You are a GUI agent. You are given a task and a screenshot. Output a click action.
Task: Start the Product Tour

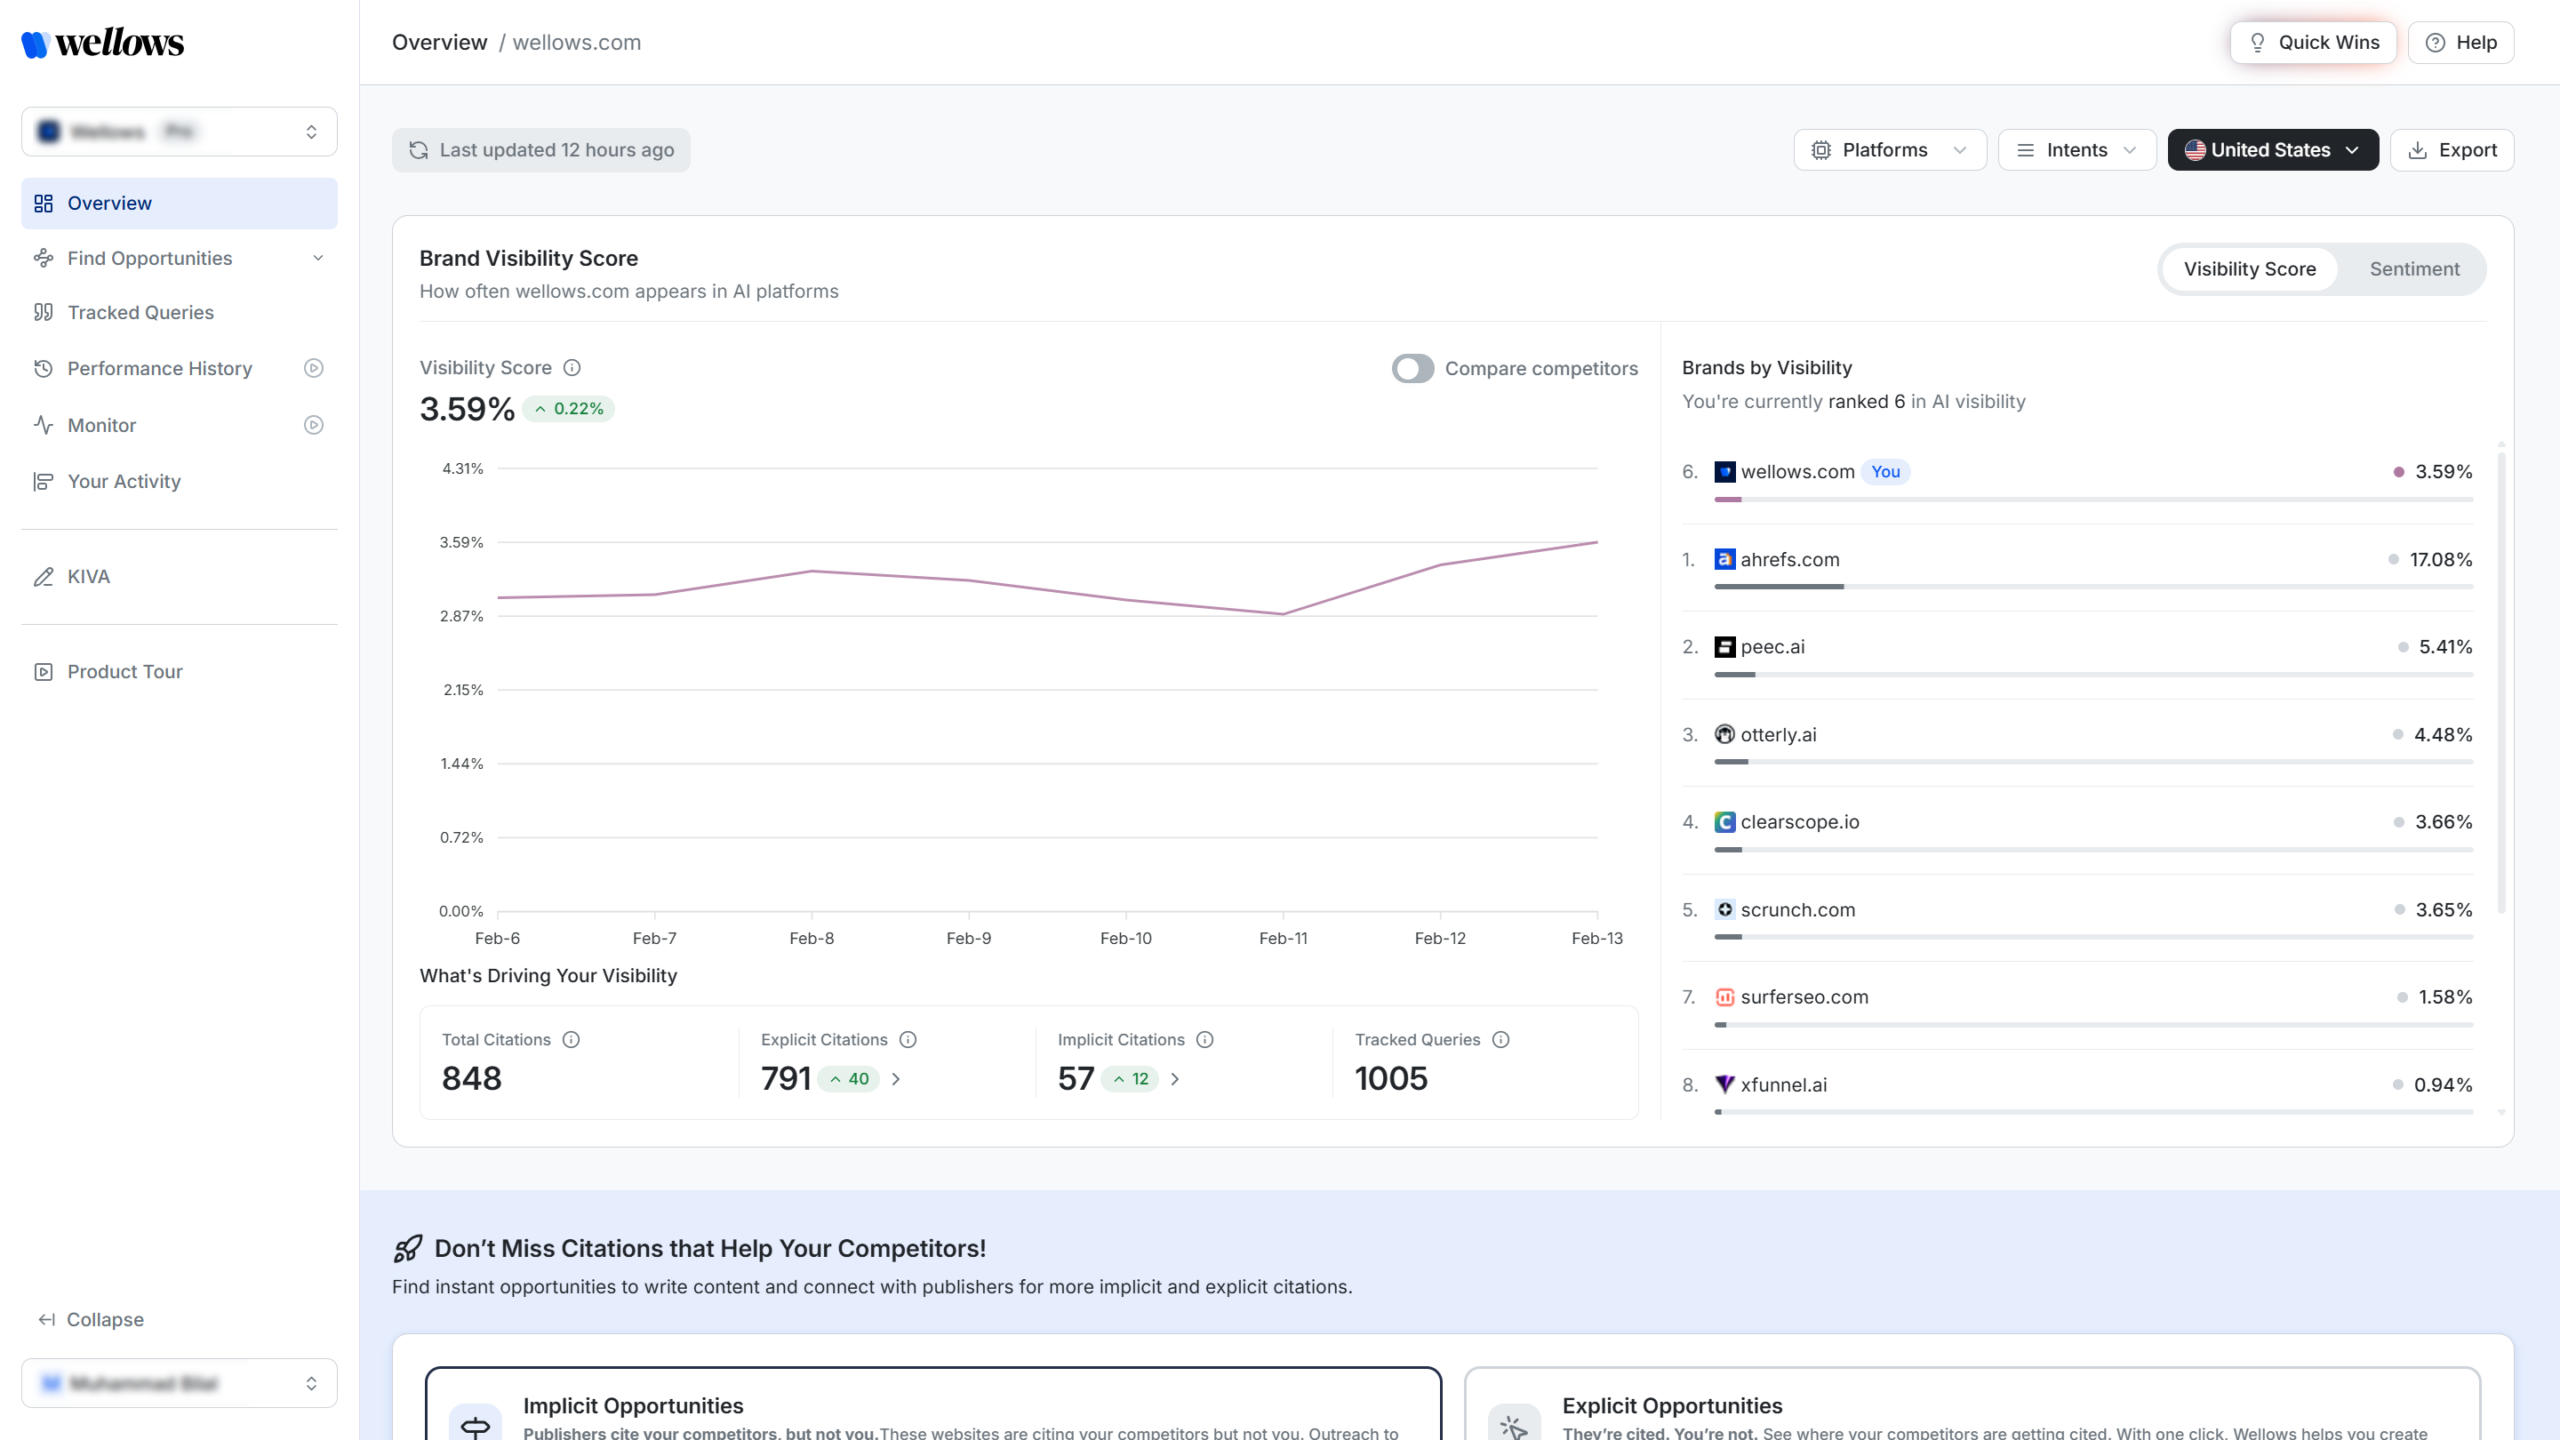(124, 671)
